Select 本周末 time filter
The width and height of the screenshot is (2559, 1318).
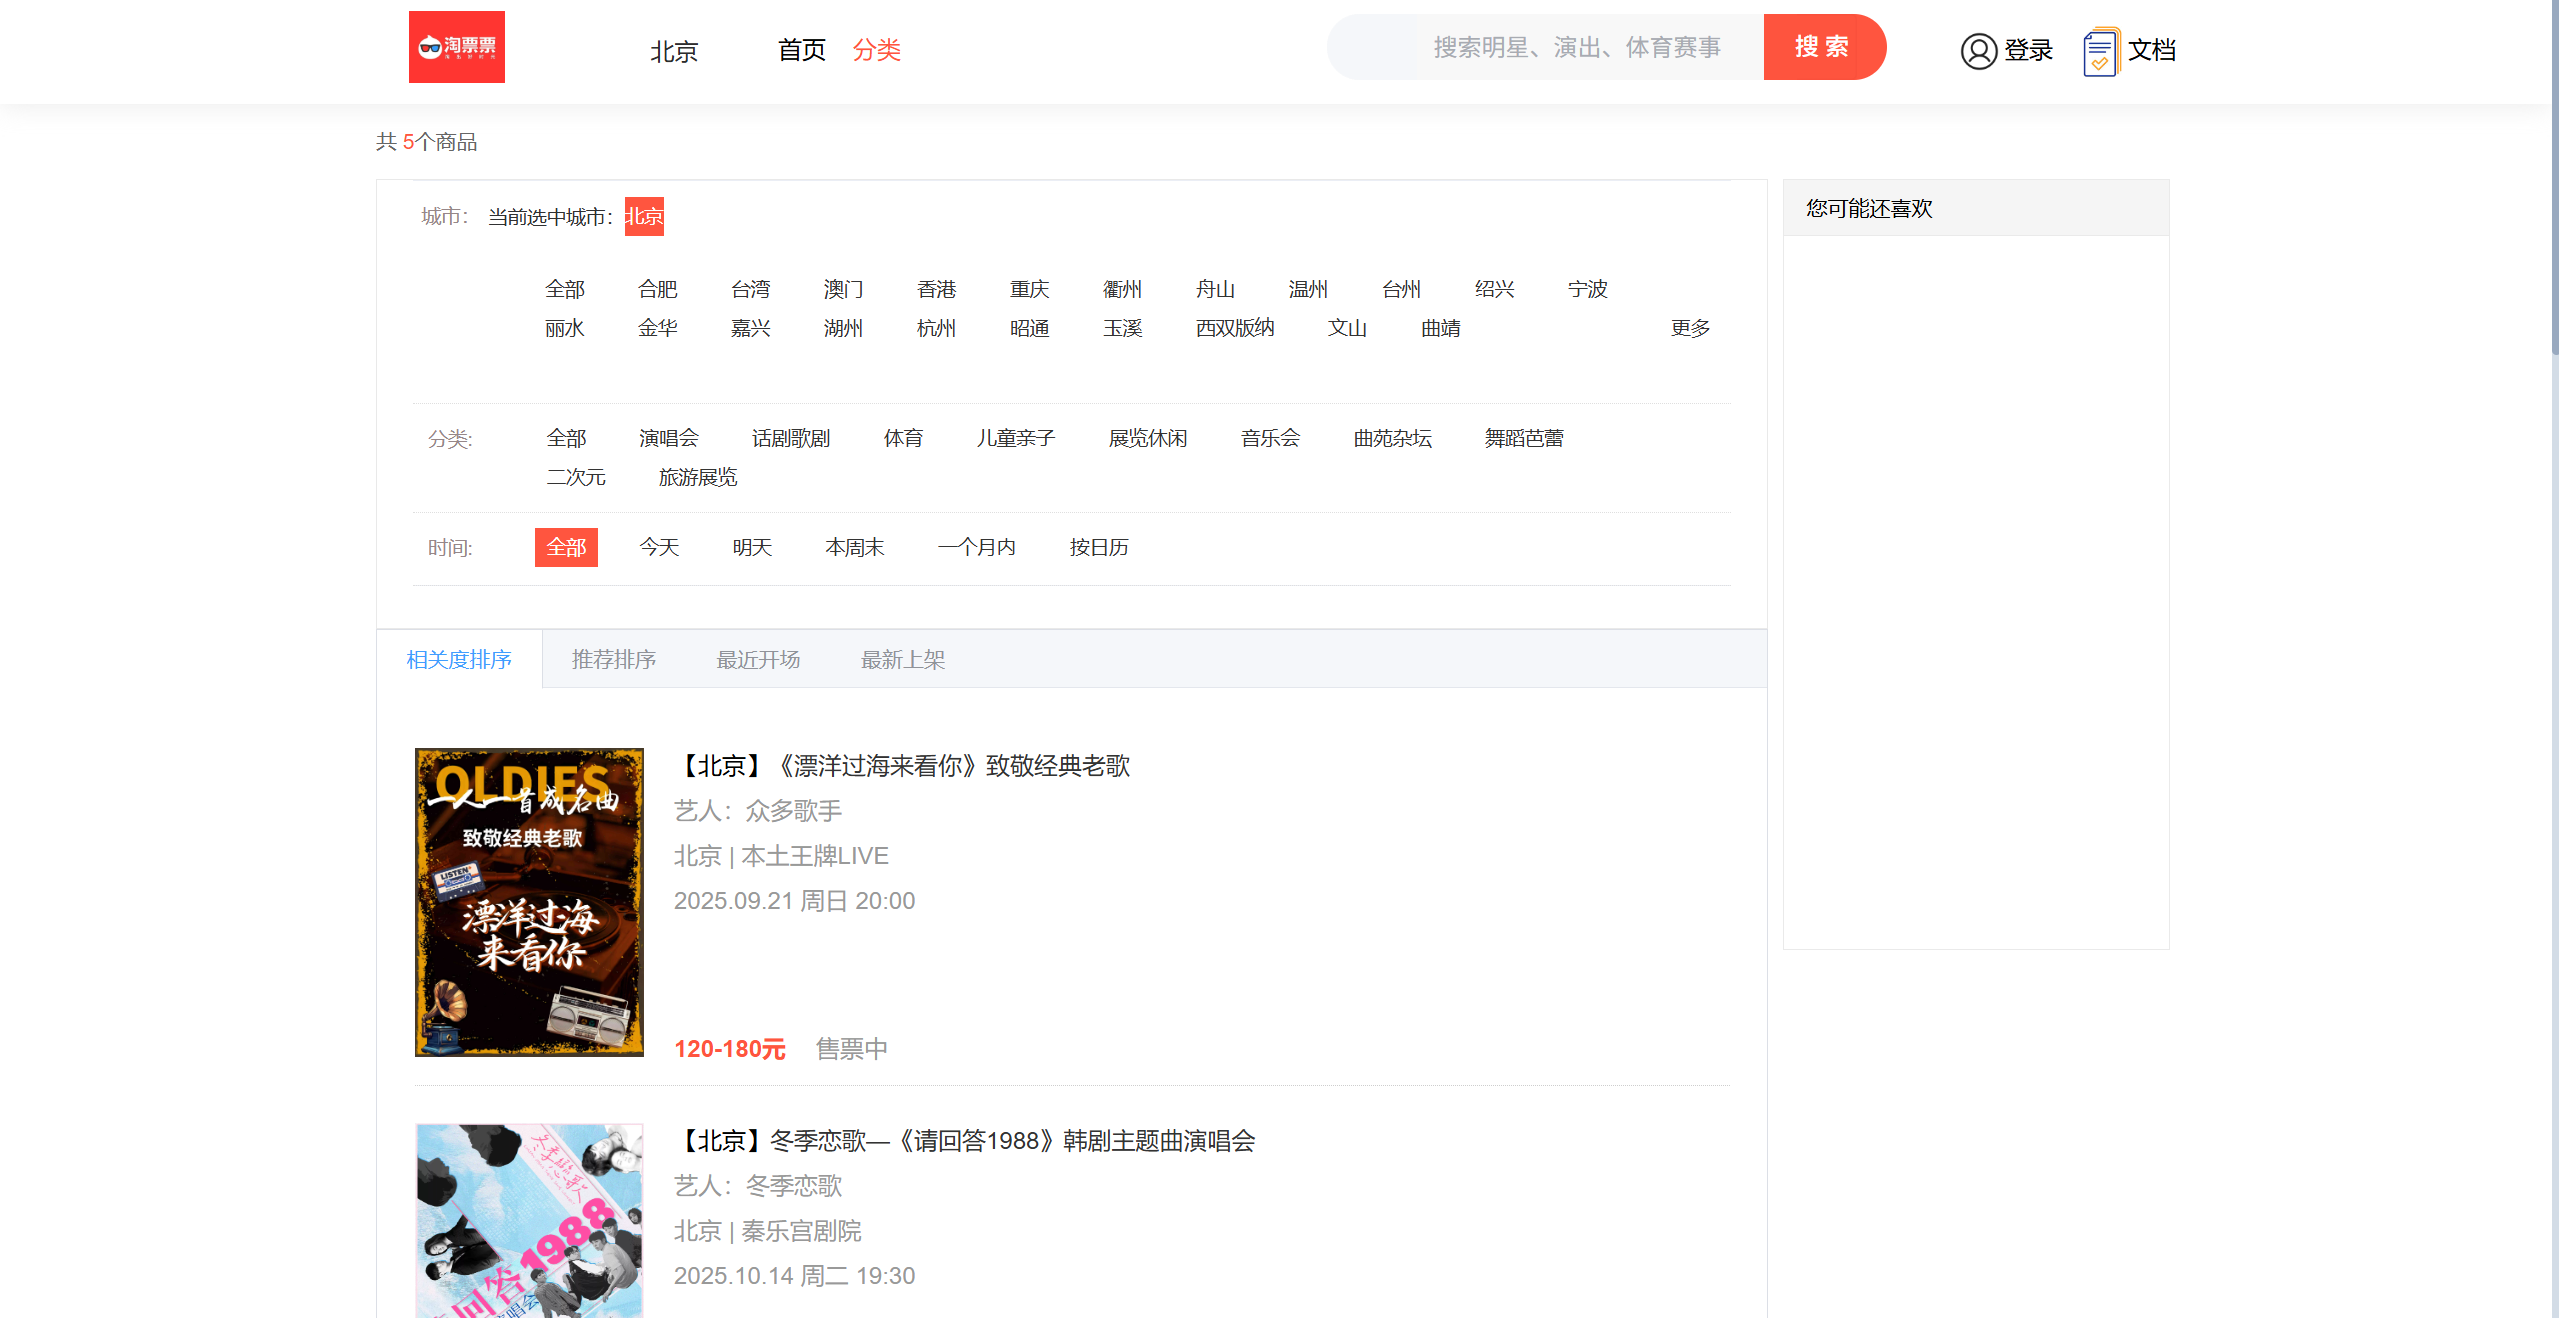click(854, 547)
